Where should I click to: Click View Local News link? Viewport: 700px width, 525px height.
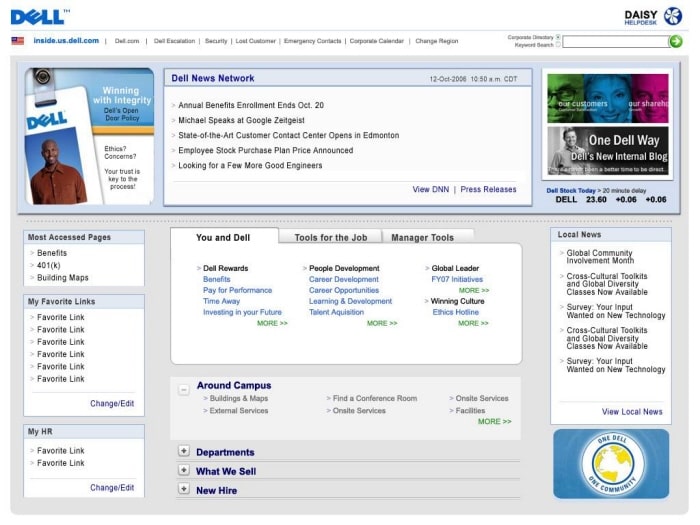coord(632,412)
